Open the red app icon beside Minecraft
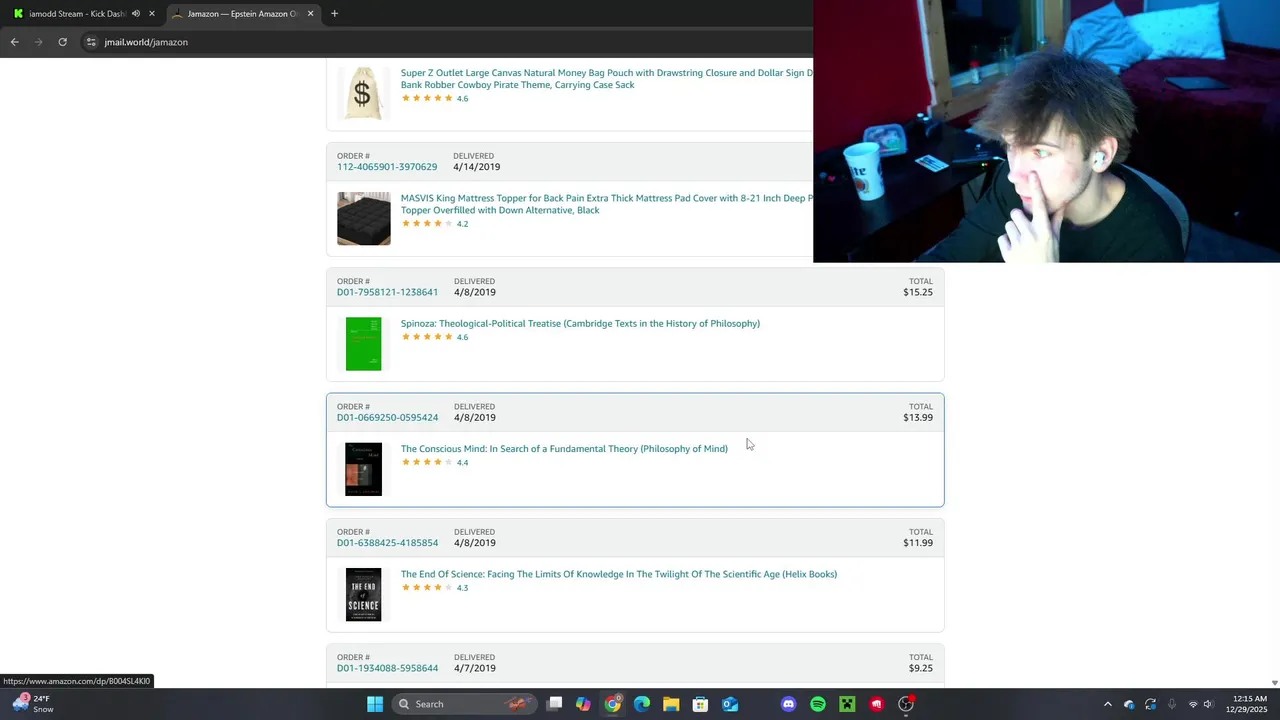The height and width of the screenshot is (720, 1280). tap(877, 704)
